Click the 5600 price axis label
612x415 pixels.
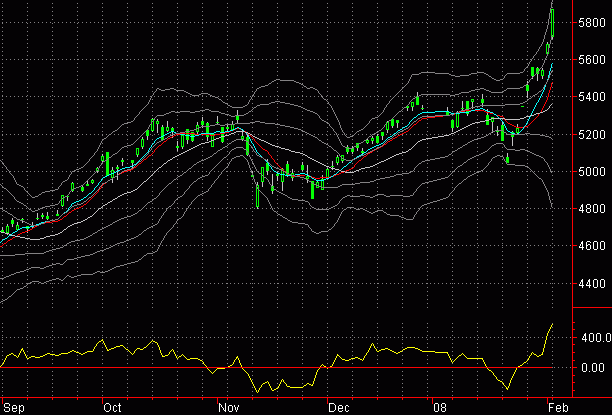592,60
